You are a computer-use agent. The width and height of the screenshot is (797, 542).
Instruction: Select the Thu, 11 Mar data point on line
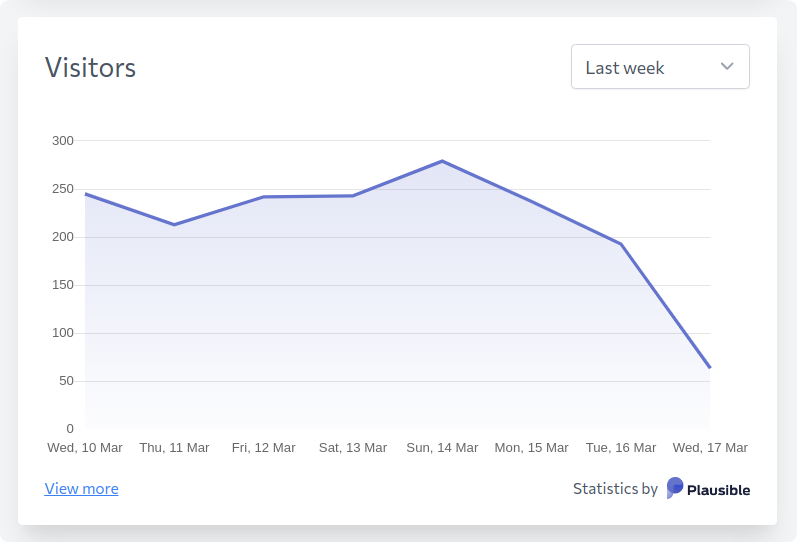[x=174, y=224]
